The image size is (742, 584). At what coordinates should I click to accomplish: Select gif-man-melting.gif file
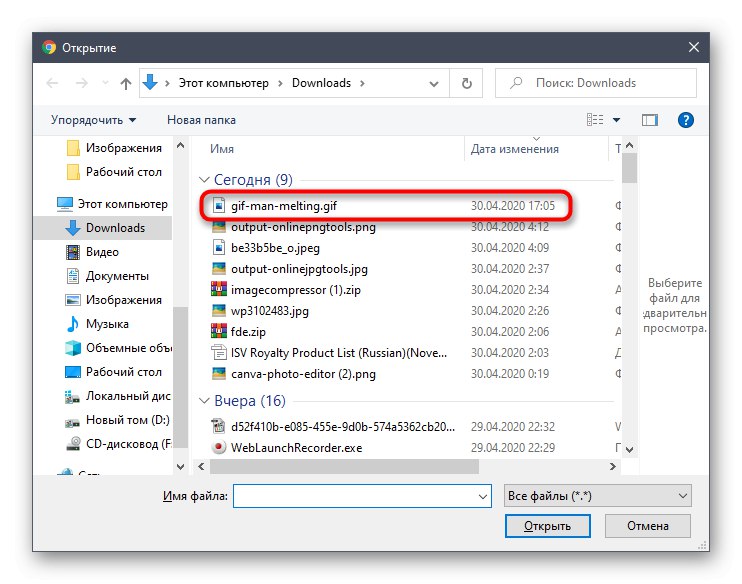tap(284, 206)
